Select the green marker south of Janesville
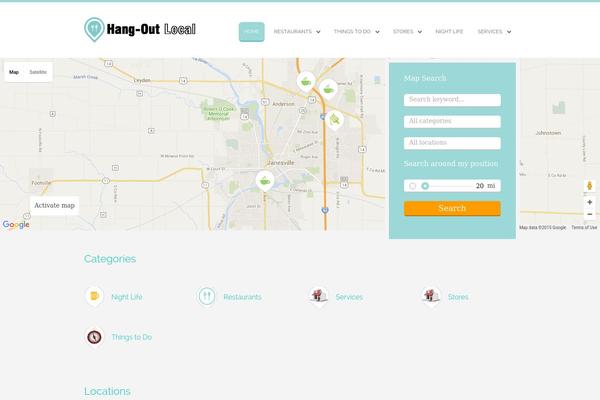This screenshot has height=400, width=600. point(265,181)
